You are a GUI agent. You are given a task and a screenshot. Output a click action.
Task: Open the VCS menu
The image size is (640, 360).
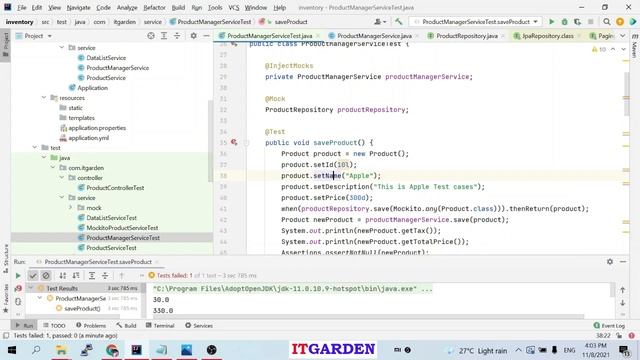234,7
